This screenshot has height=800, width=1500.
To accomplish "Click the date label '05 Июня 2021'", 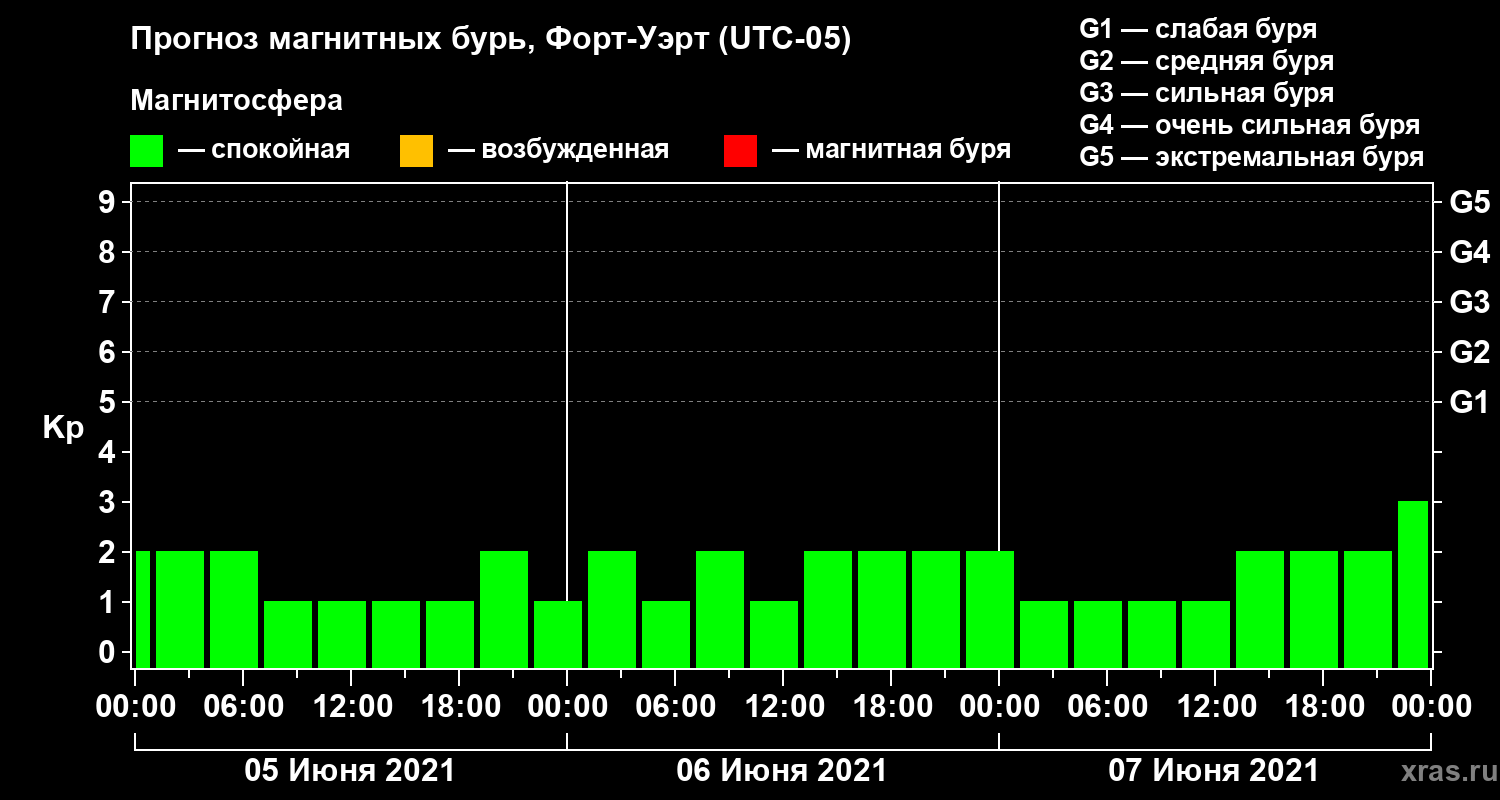I will [350, 771].
